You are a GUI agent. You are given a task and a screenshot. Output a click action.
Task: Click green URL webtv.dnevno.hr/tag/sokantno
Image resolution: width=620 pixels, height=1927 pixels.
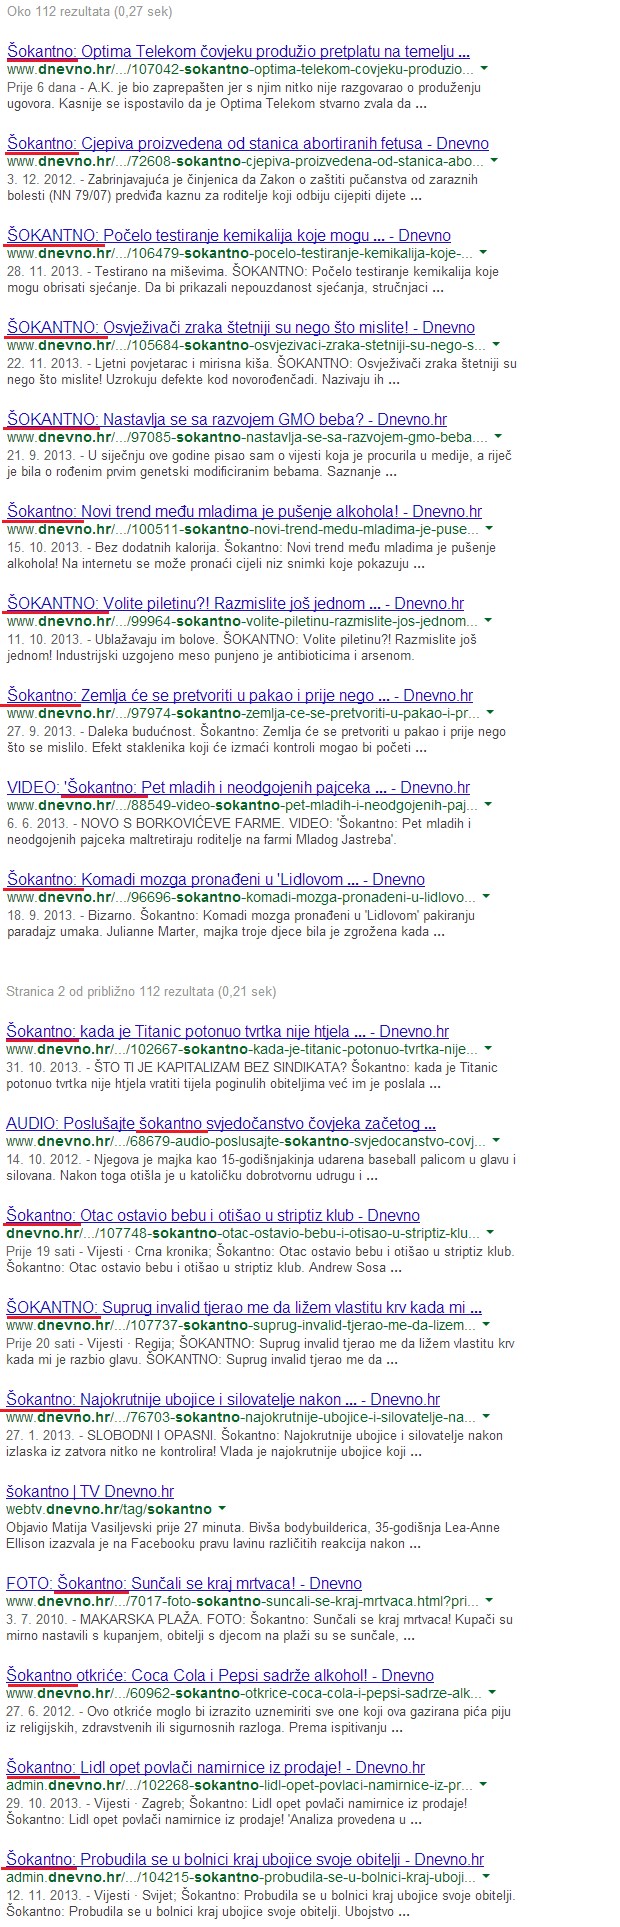click(x=109, y=1511)
